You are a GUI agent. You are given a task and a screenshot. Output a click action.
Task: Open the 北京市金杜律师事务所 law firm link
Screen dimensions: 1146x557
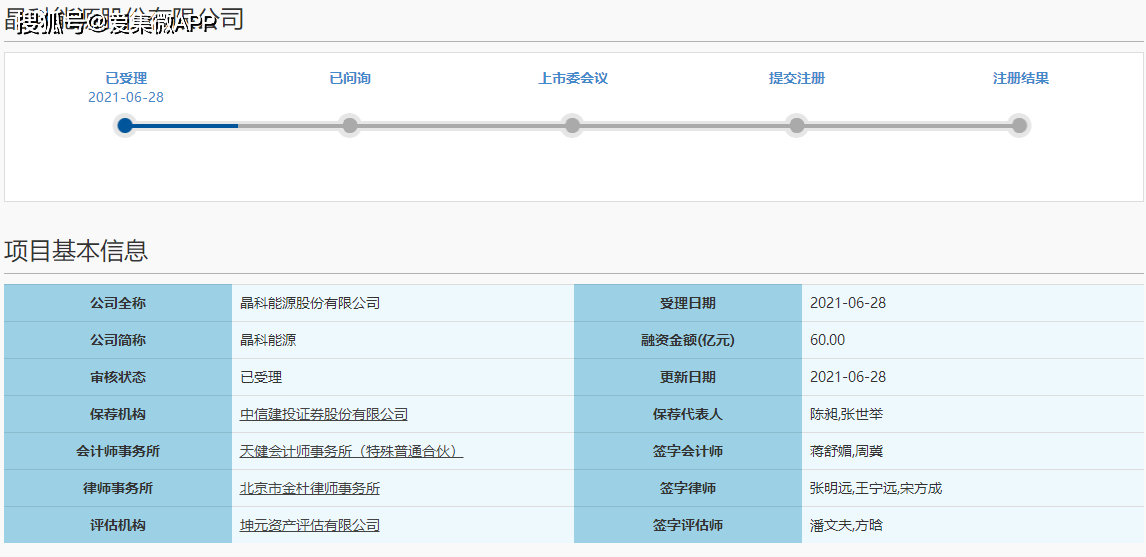click(310, 488)
